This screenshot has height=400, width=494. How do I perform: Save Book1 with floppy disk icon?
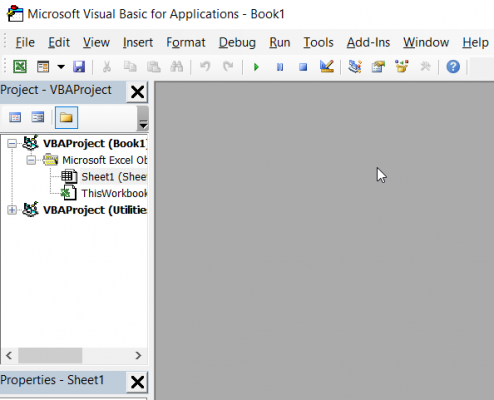tap(79, 67)
